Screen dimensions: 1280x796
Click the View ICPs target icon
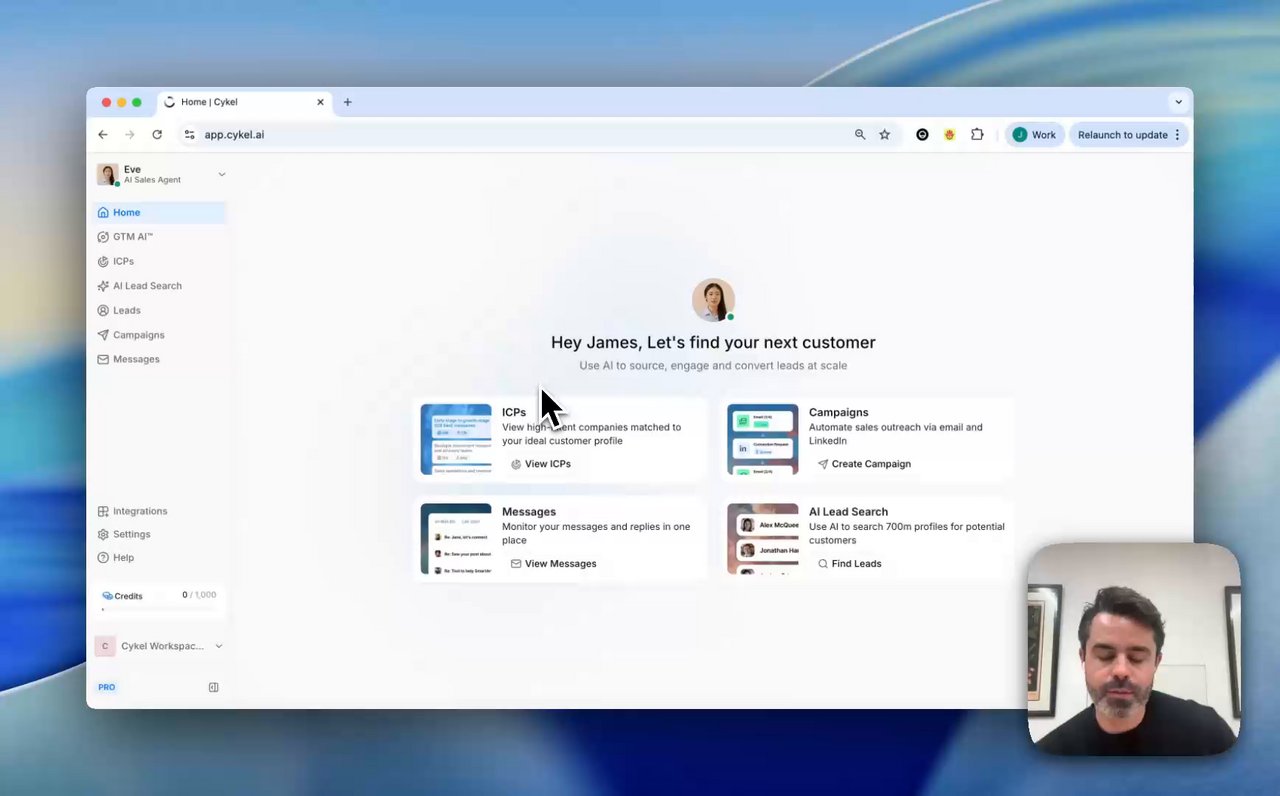tap(516, 464)
